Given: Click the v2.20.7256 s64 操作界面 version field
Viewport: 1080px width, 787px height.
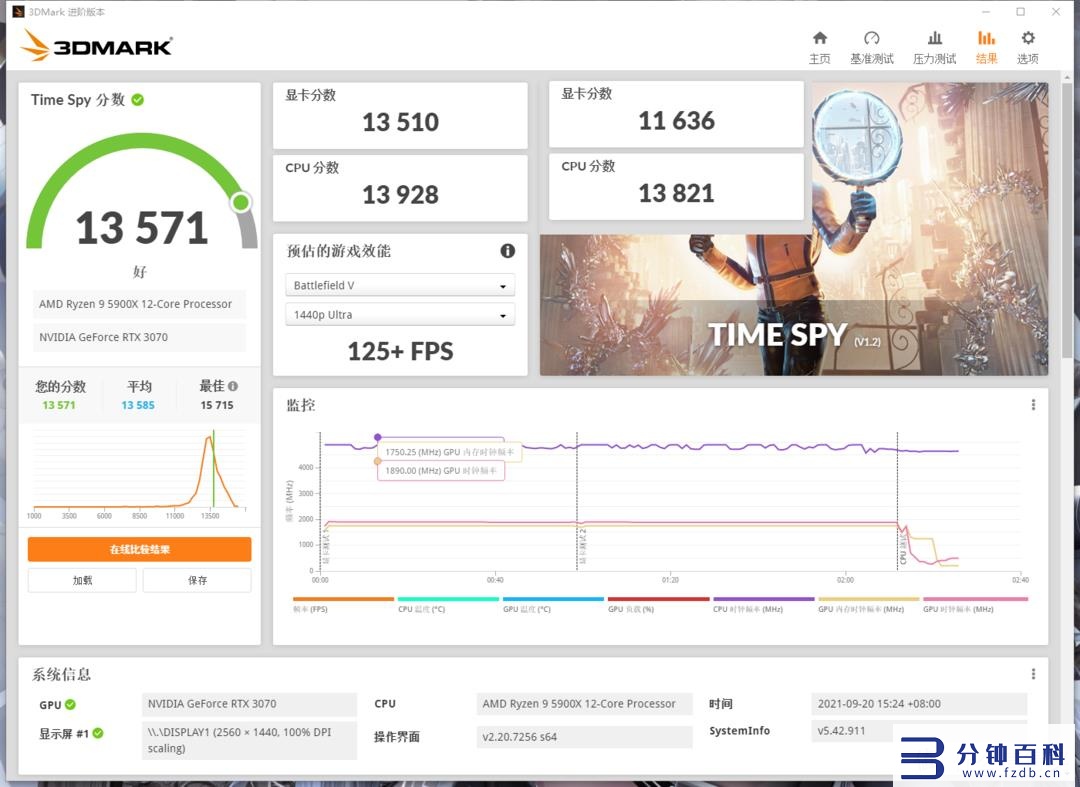Looking at the screenshot, I should pyautogui.click(x=584, y=737).
